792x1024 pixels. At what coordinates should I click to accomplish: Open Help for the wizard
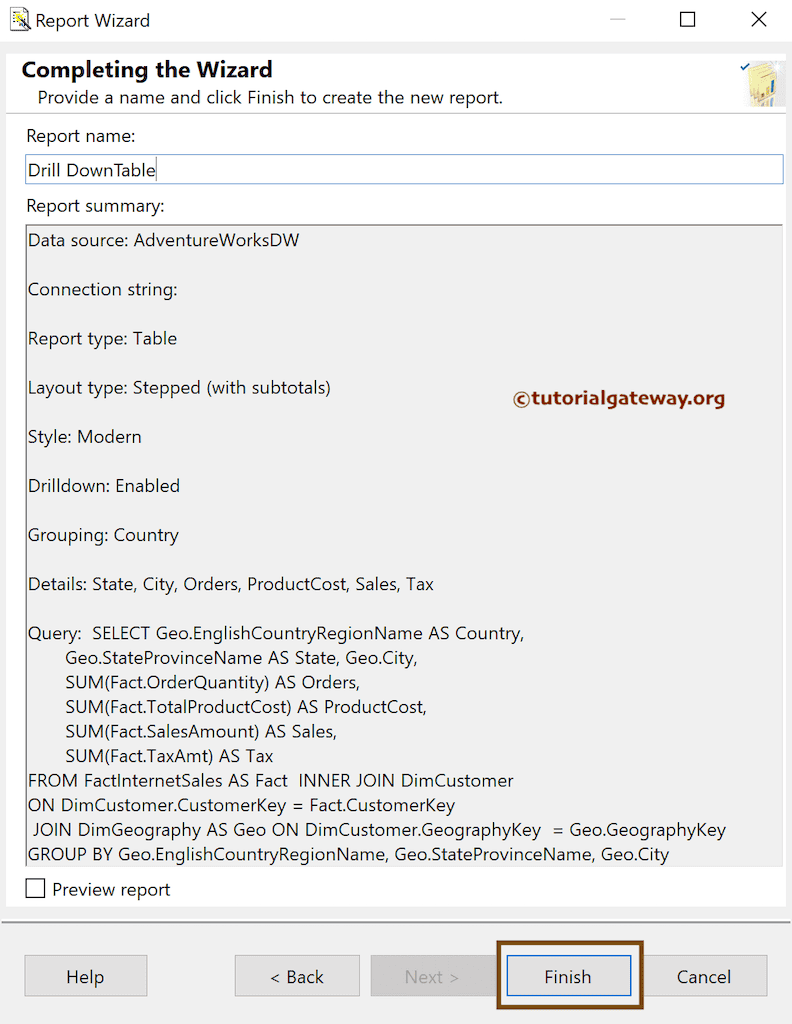click(x=85, y=977)
